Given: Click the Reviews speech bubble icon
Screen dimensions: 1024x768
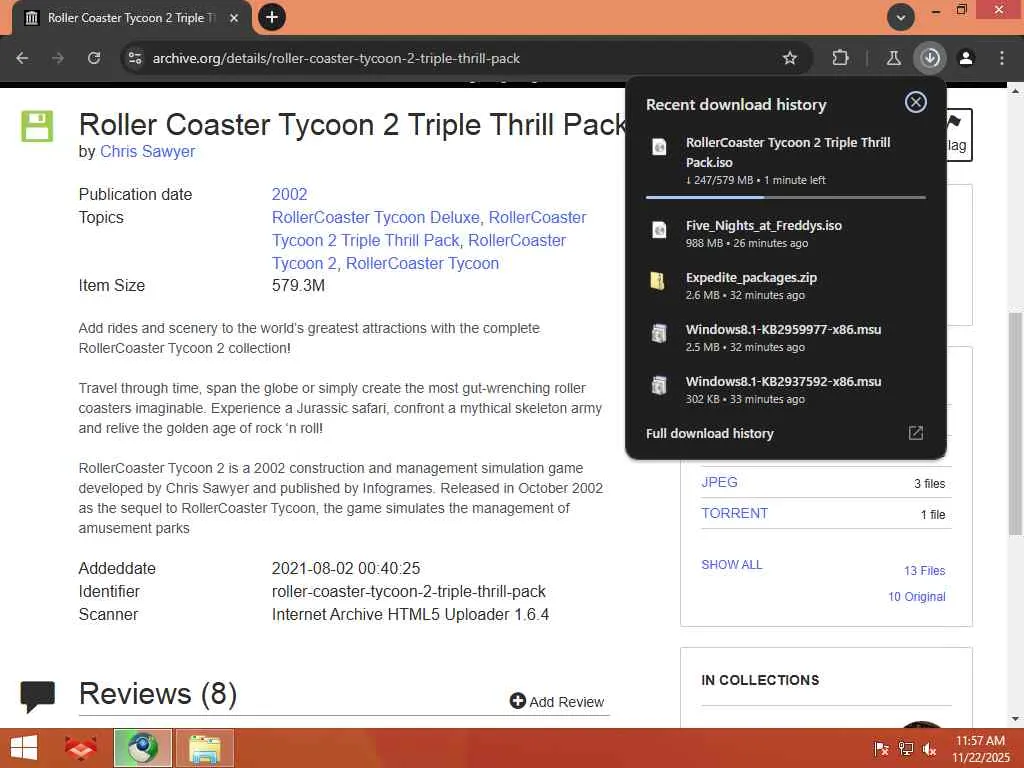Looking at the screenshot, I should [x=38, y=696].
